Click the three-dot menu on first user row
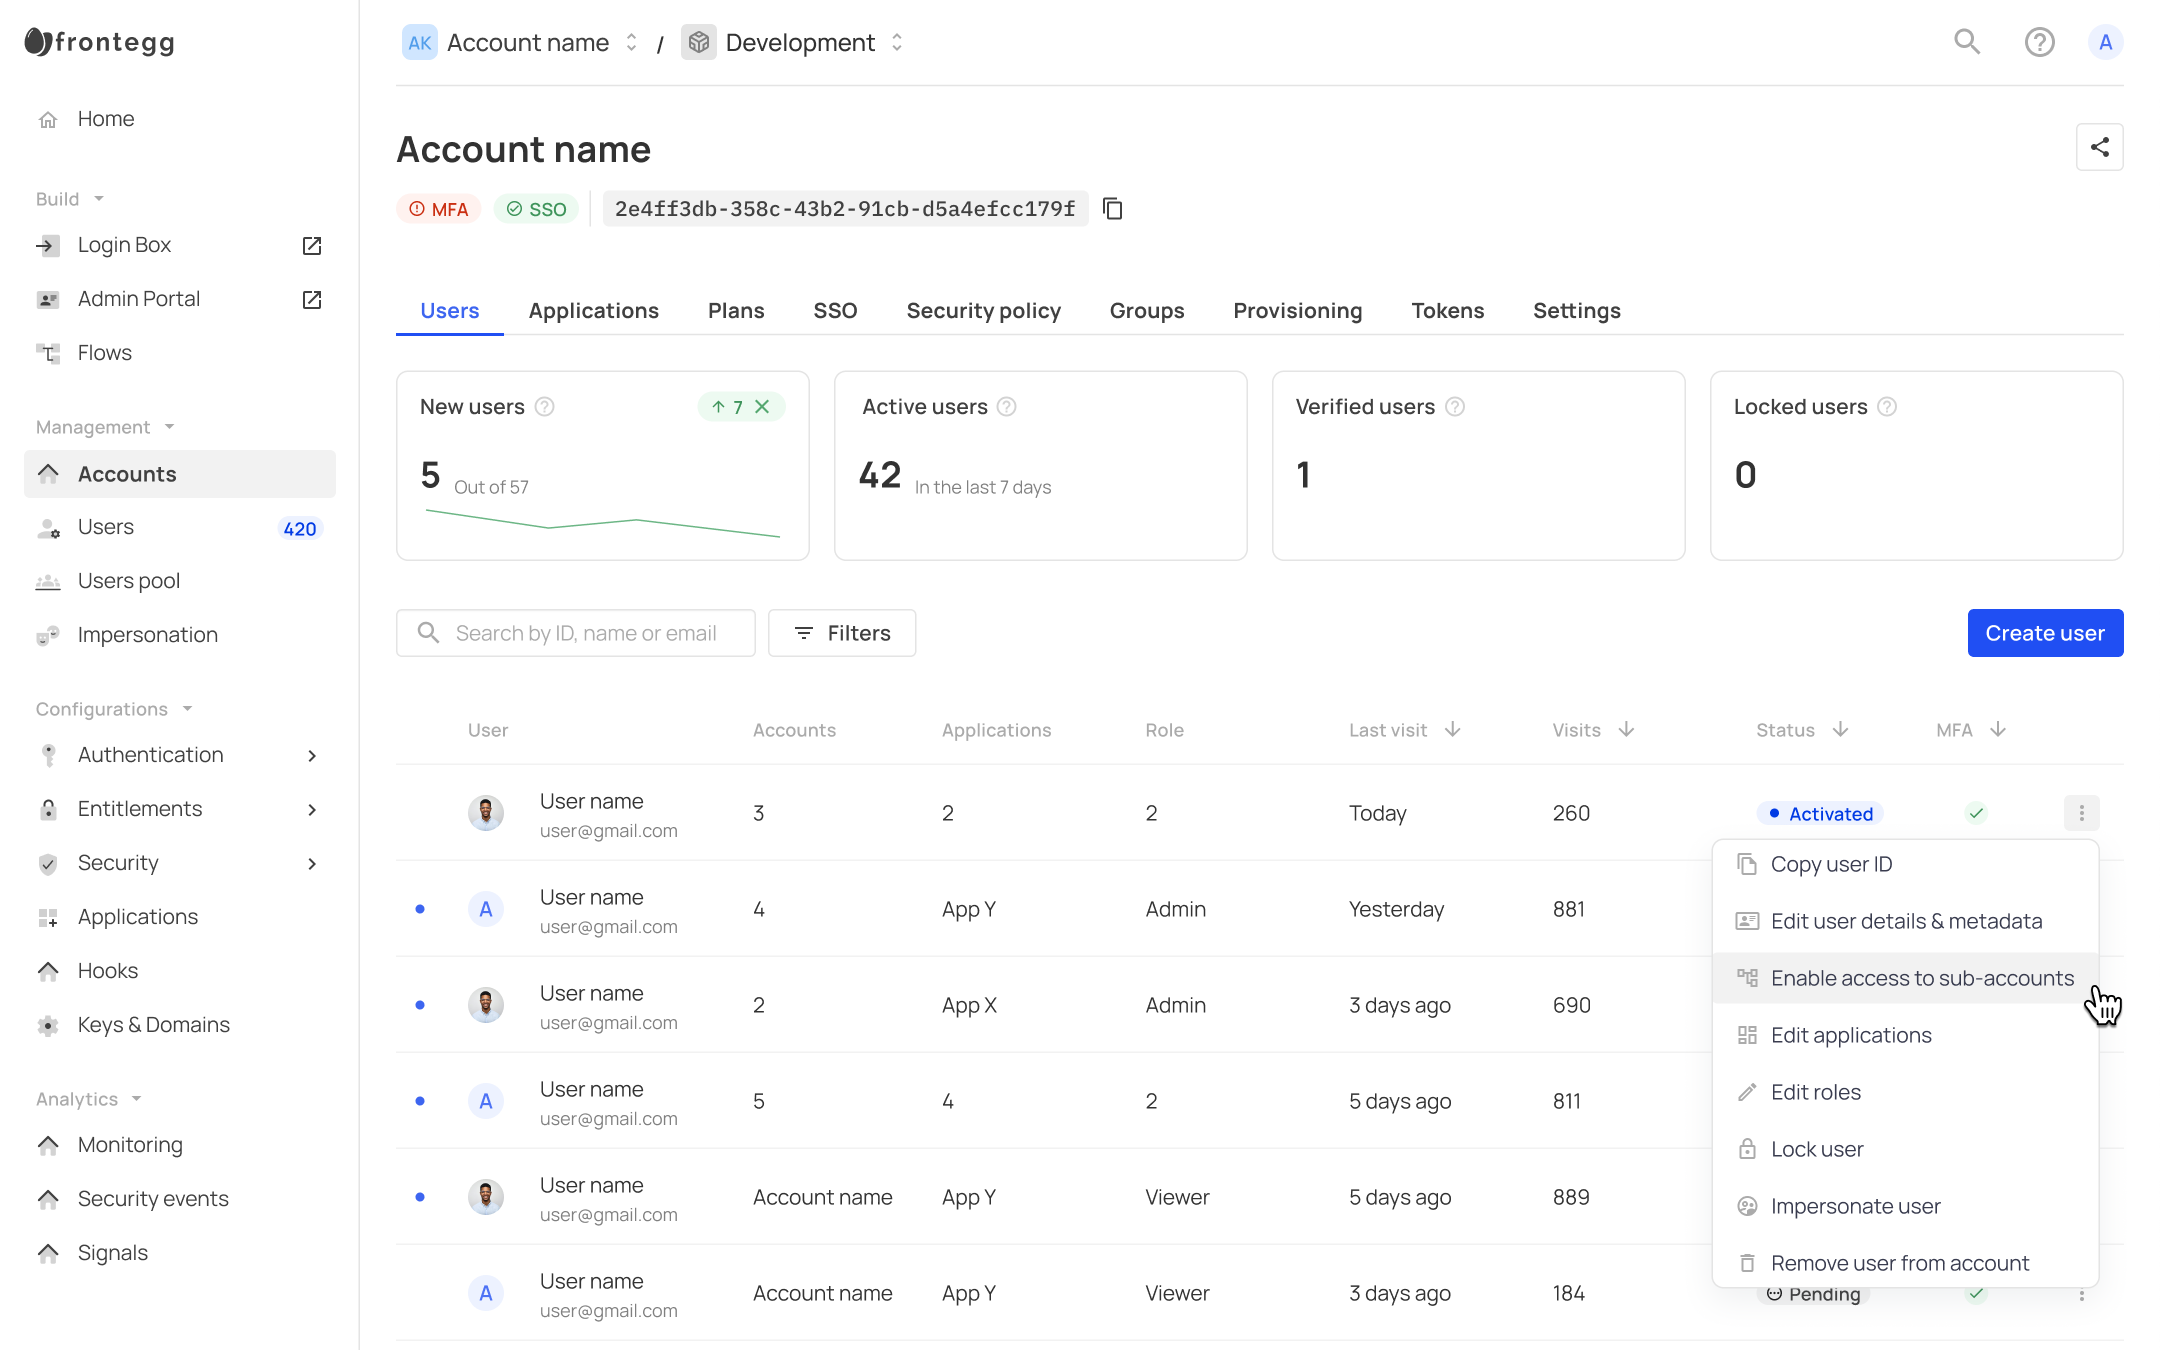The width and height of the screenshot is (2160, 1350). click(2081, 813)
